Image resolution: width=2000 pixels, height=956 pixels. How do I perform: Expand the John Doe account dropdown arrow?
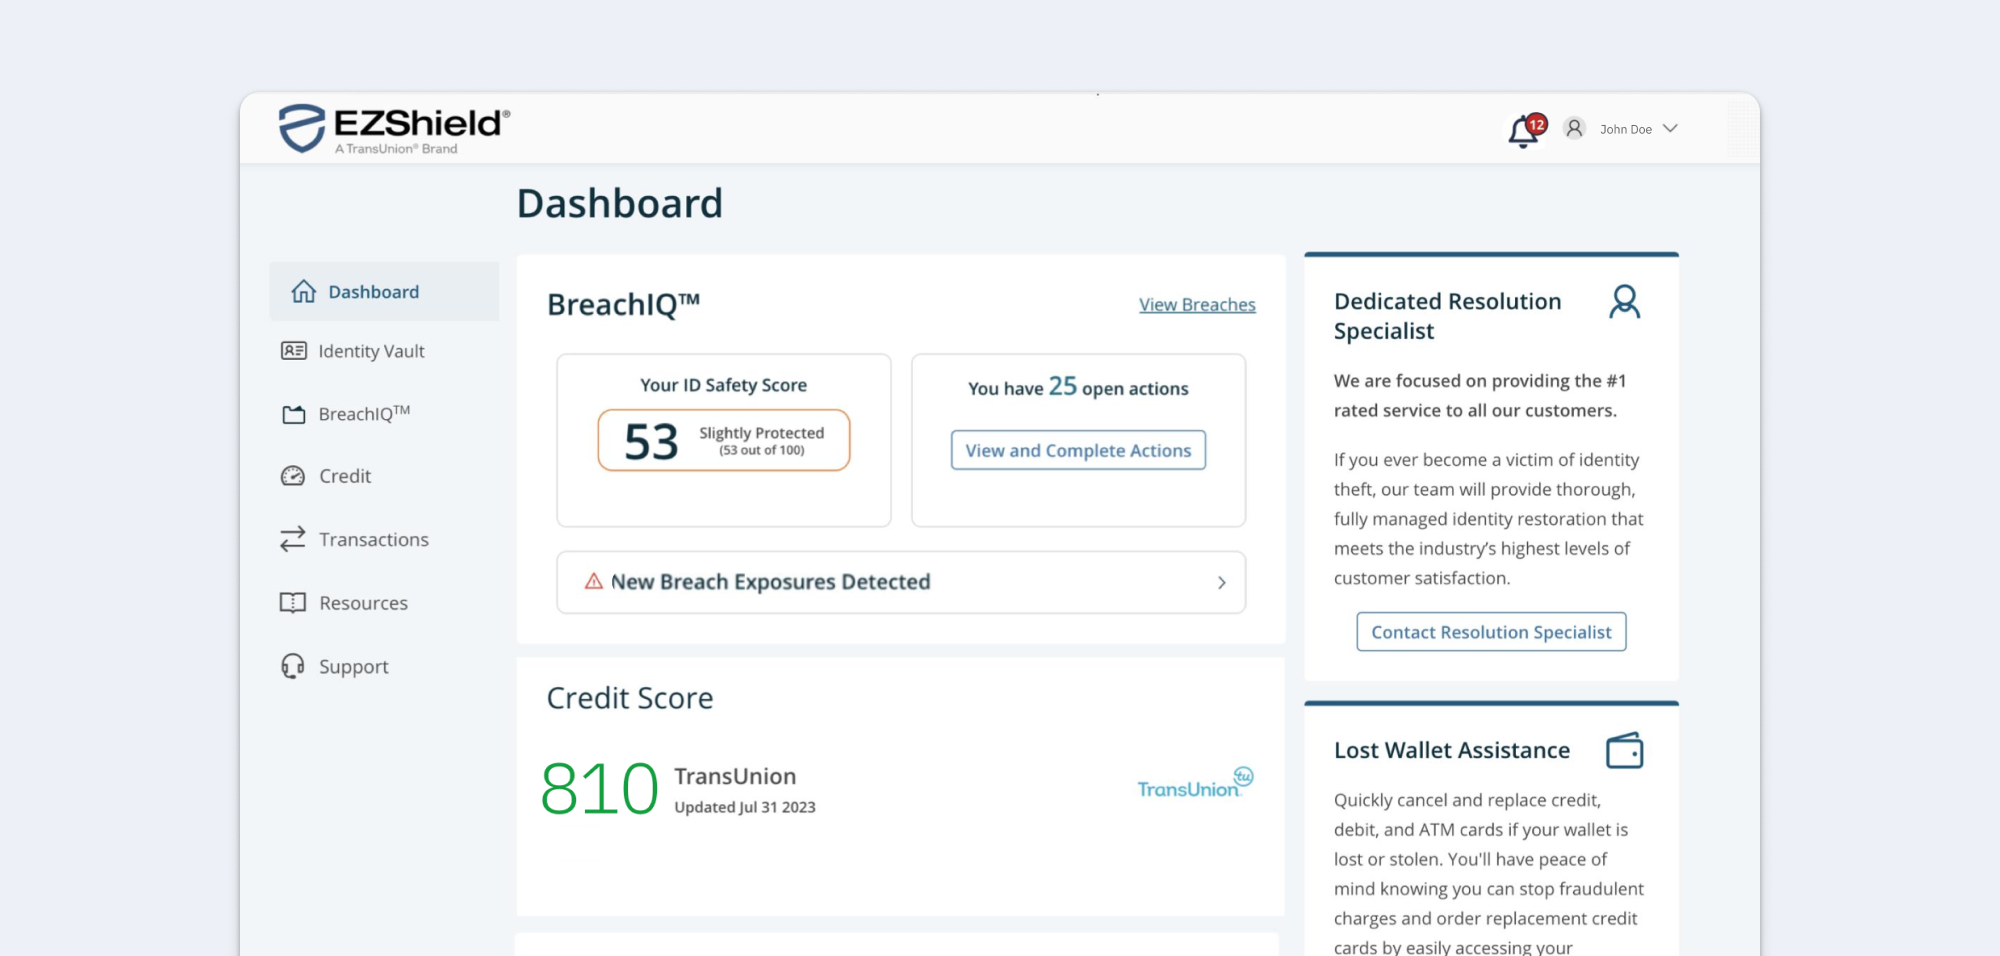tap(1670, 128)
